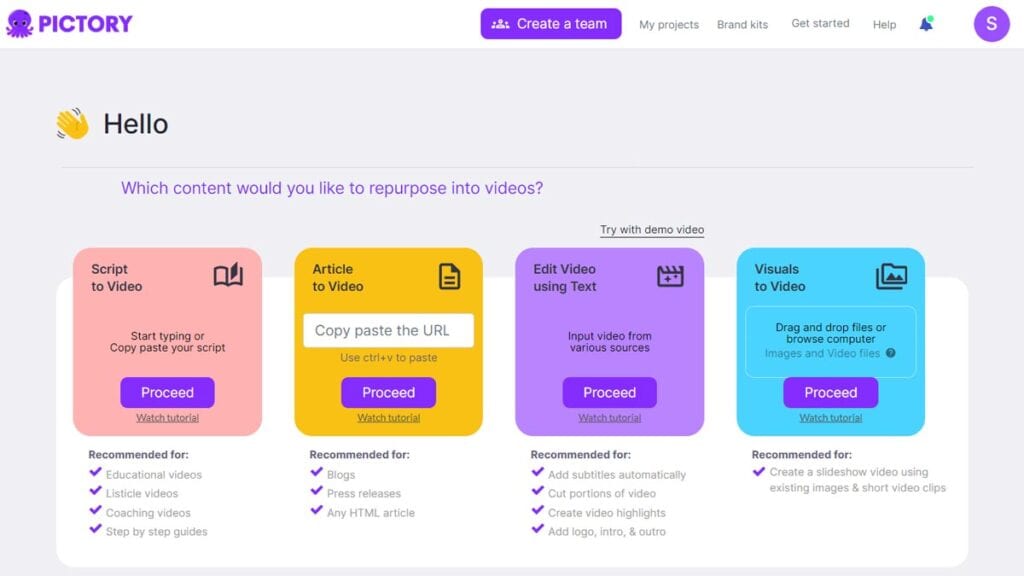1024x576 pixels.
Task: Proceed with Visuals to Video
Action: [x=830, y=392]
